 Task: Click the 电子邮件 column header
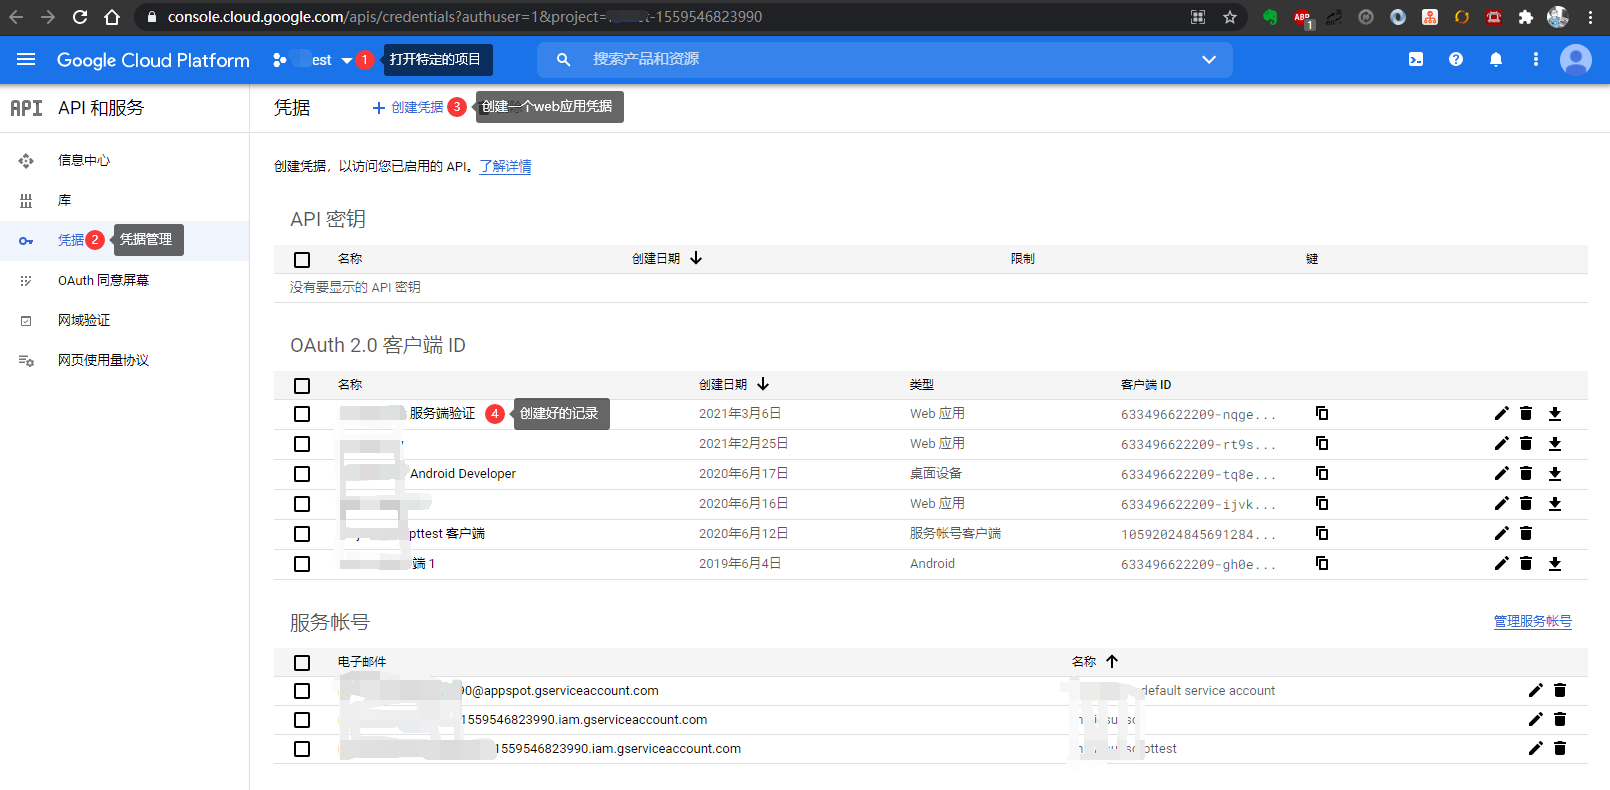click(x=362, y=662)
